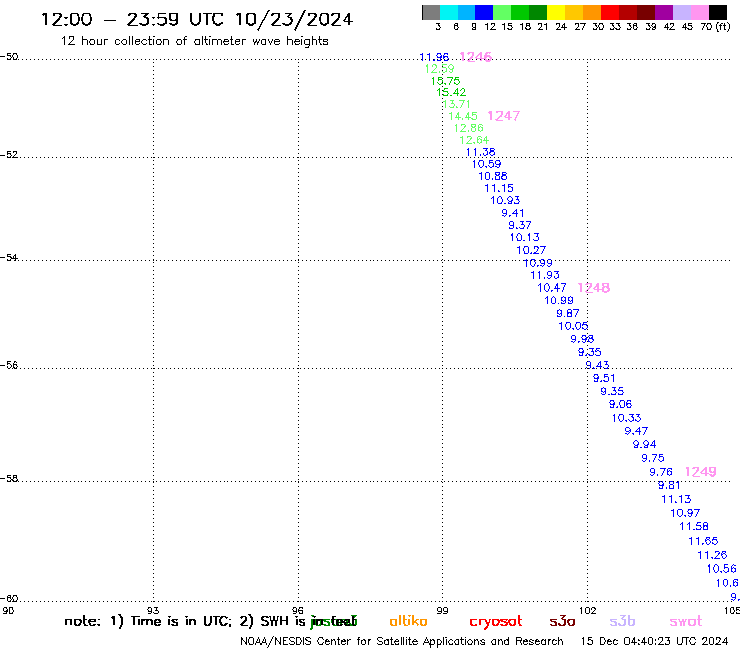This screenshot has height=650, width=740.
Task: Click the wave height value 10.27
Action: pyautogui.click(x=531, y=250)
